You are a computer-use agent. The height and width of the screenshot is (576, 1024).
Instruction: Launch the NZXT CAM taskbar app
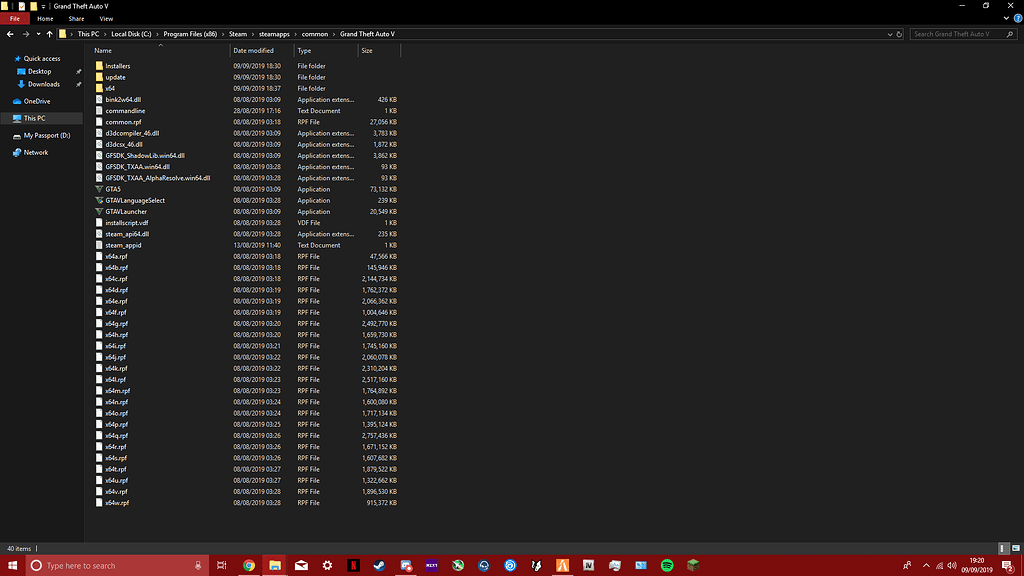[430, 565]
